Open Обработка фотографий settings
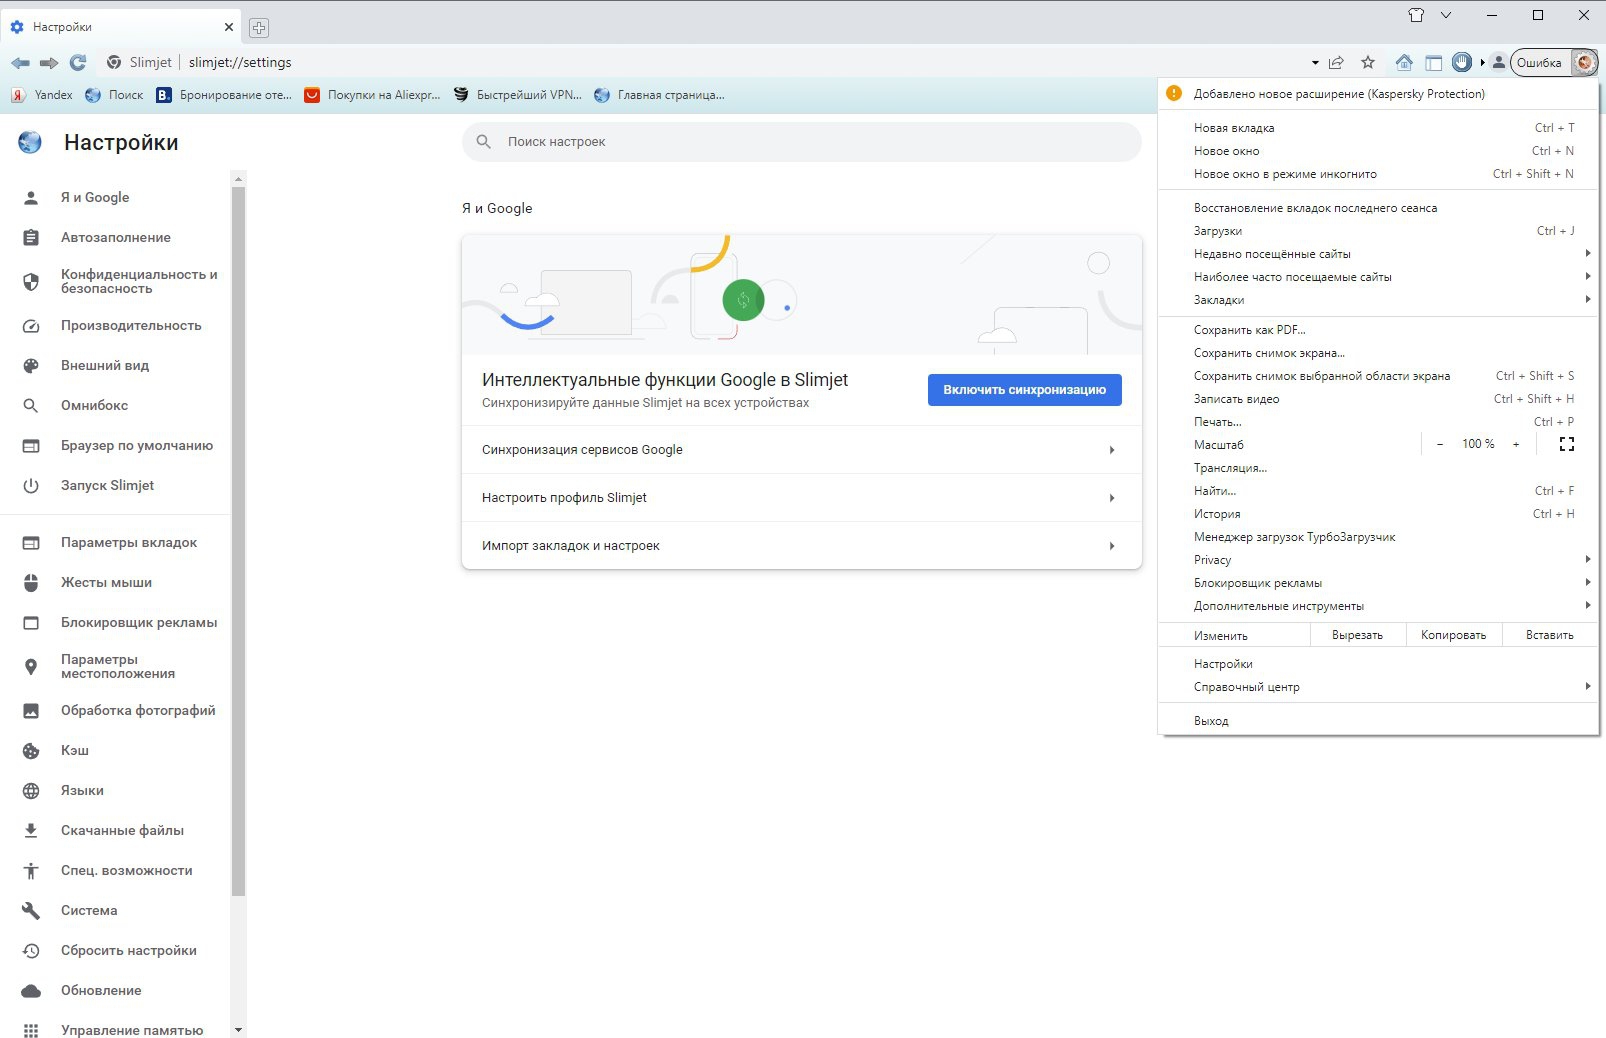Image resolution: width=1606 pixels, height=1038 pixels. tap(115, 710)
